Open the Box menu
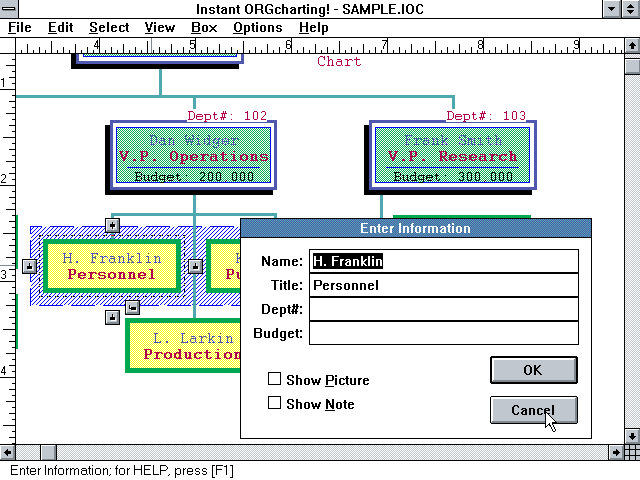The height and width of the screenshot is (480, 640). pyautogui.click(x=204, y=27)
